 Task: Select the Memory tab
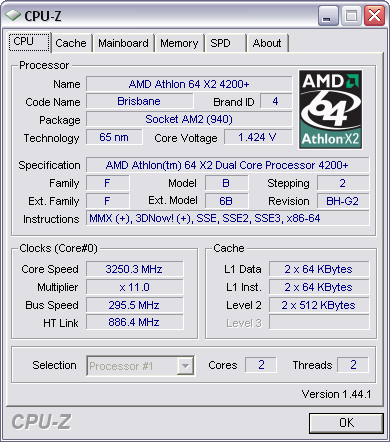pos(179,43)
